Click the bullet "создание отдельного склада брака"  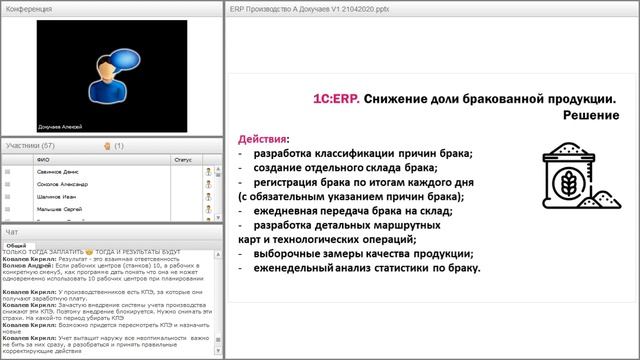pyautogui.click(x=345, y=168)
